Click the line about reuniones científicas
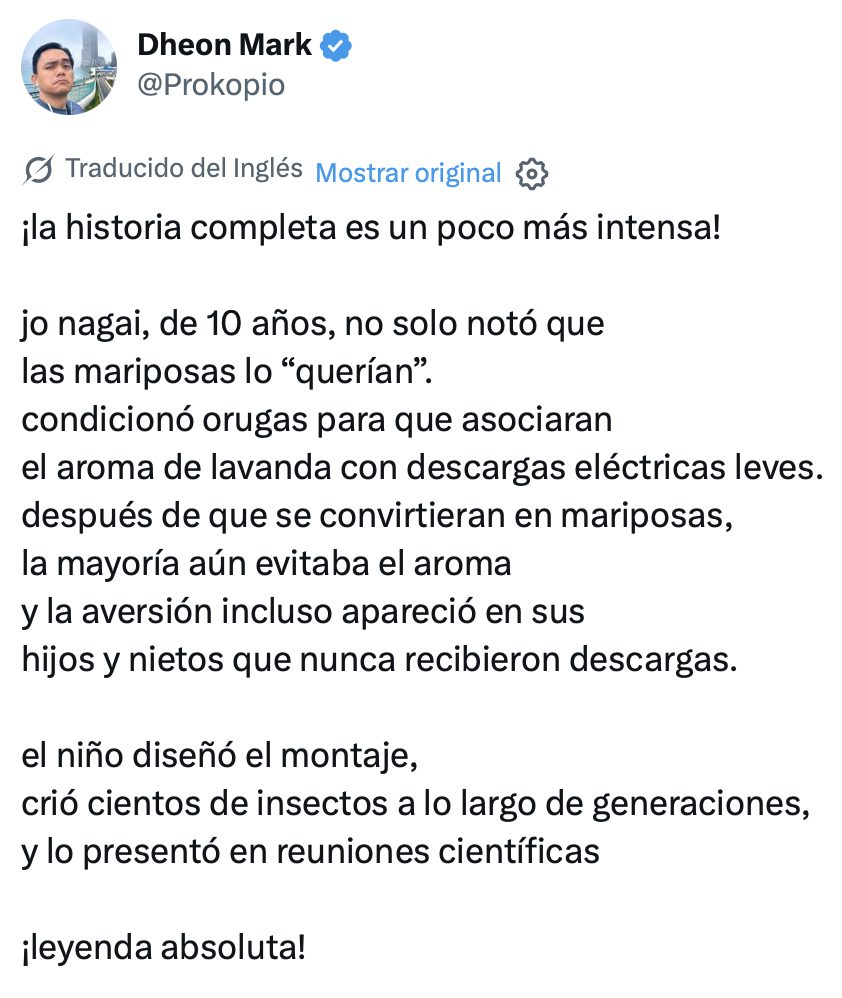The width and height of the screenshot is (842, 998). click(x=311, y=852)
